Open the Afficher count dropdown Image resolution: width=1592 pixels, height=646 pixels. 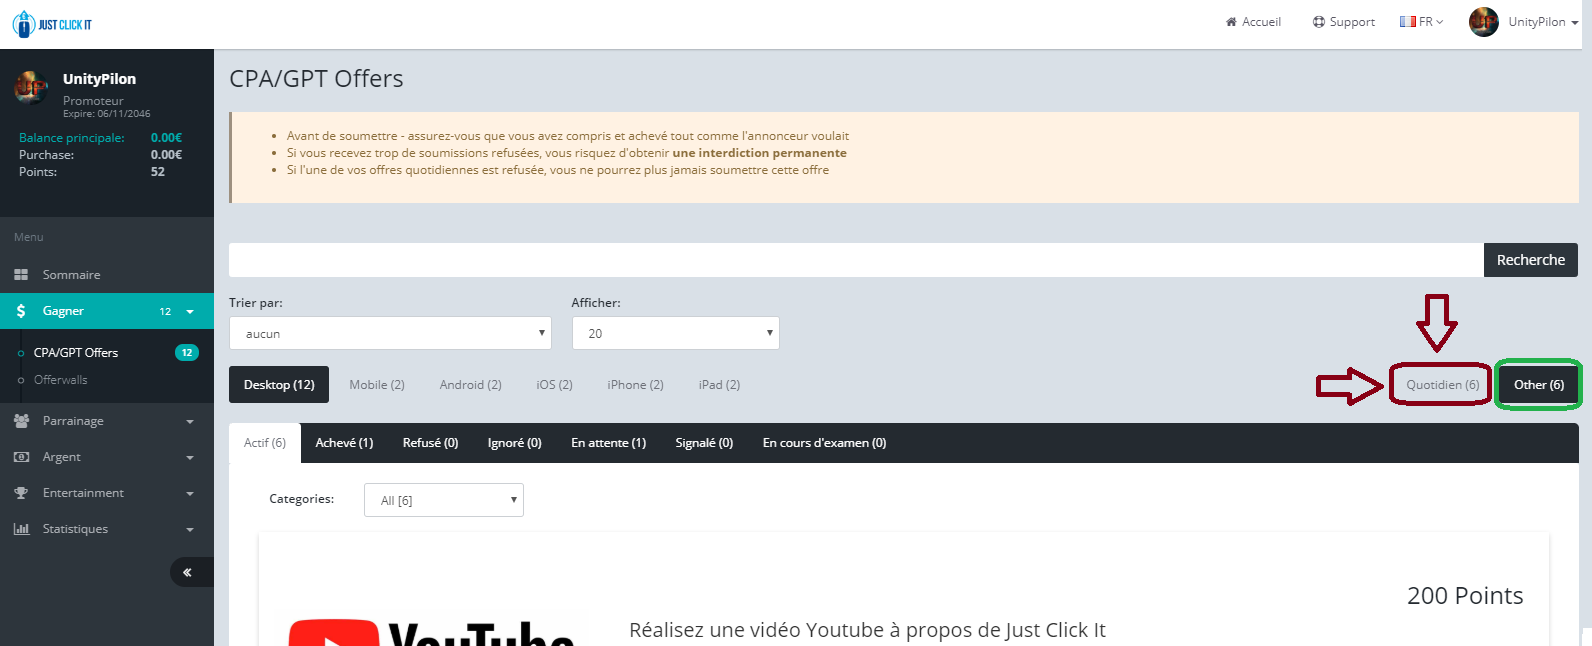pyautogui.click(x=675, y=333)
